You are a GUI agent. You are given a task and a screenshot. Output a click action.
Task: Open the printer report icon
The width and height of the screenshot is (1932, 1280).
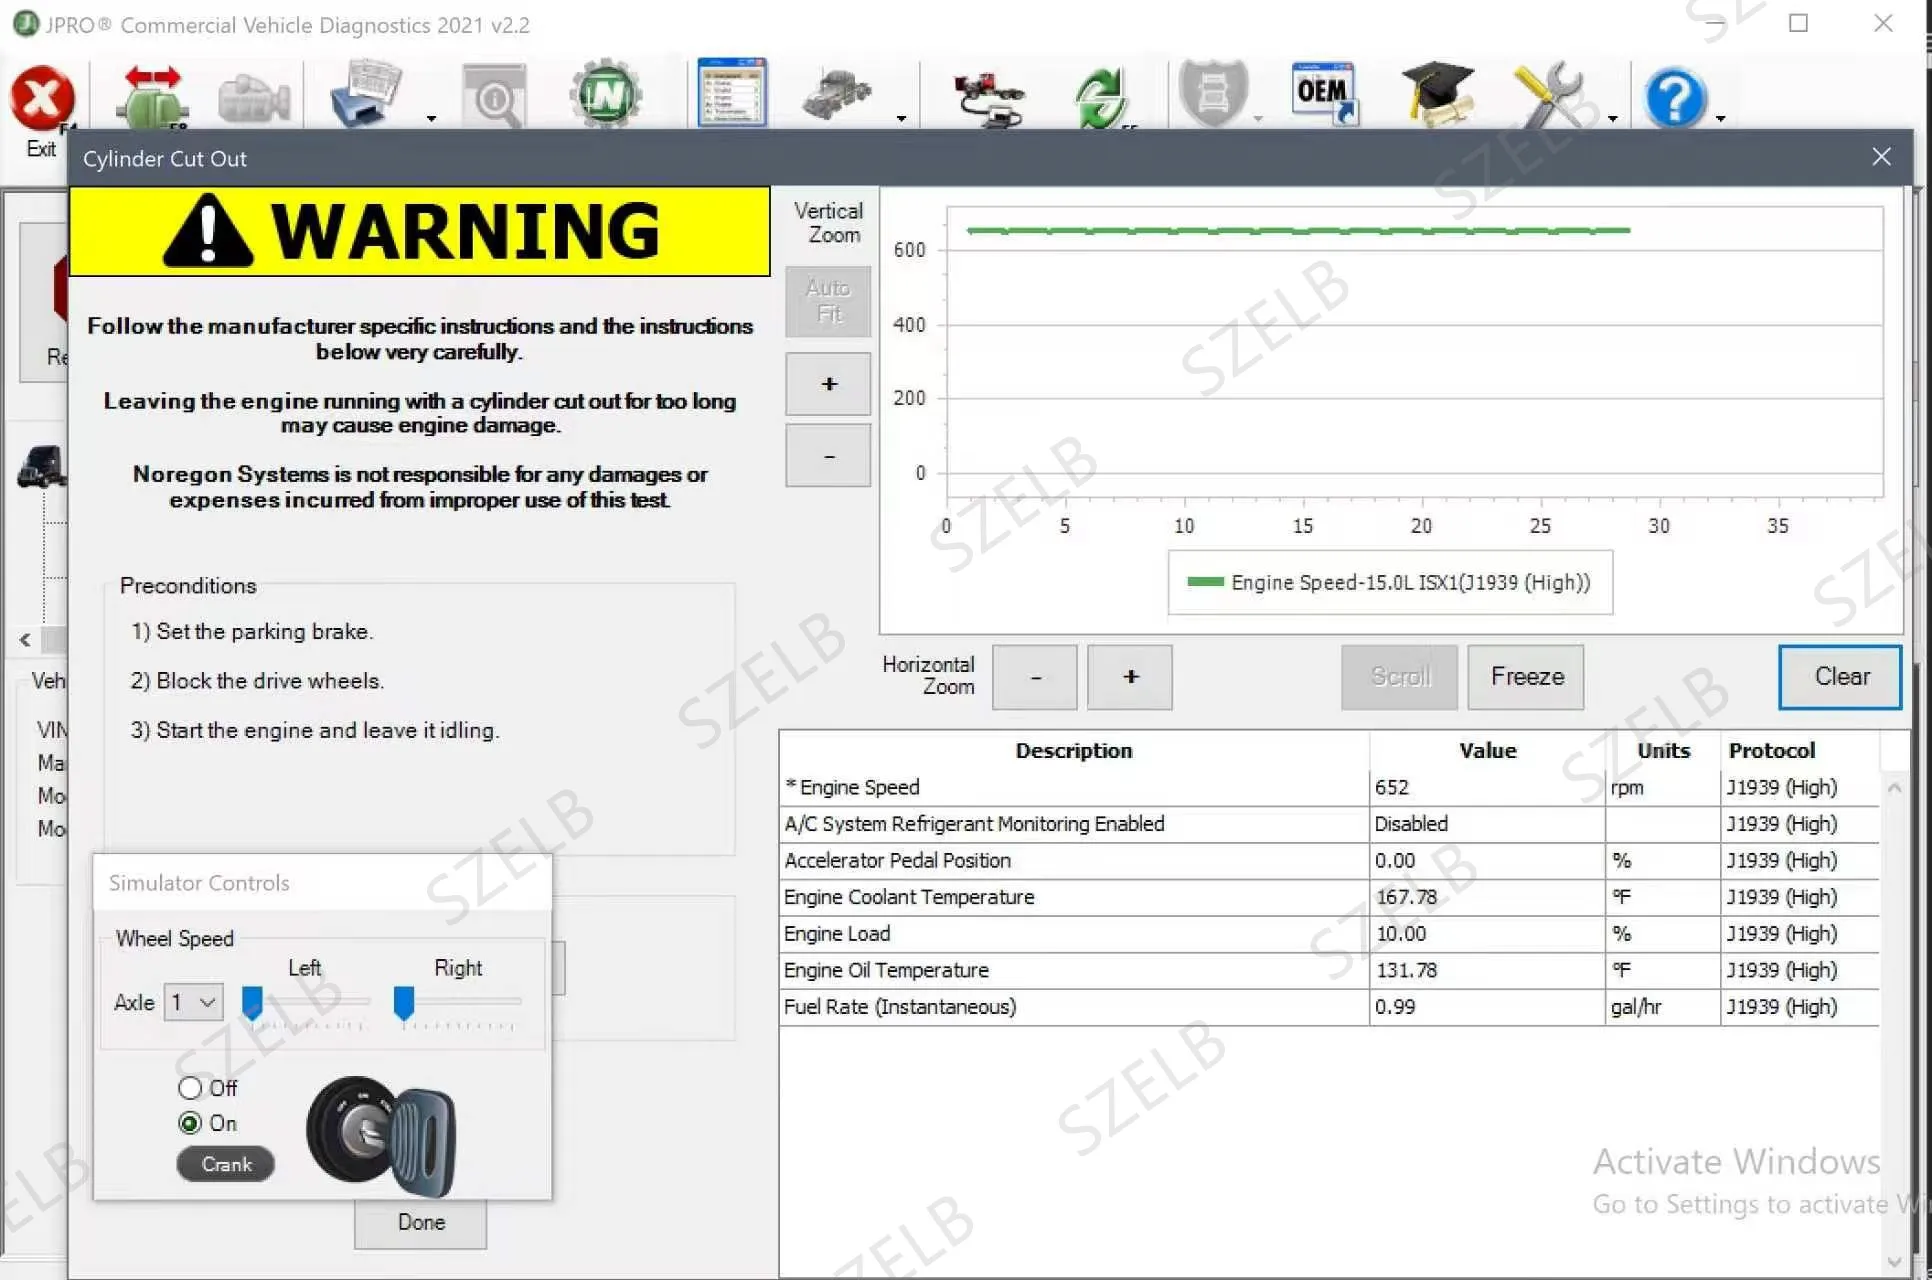tap(367, 94)
